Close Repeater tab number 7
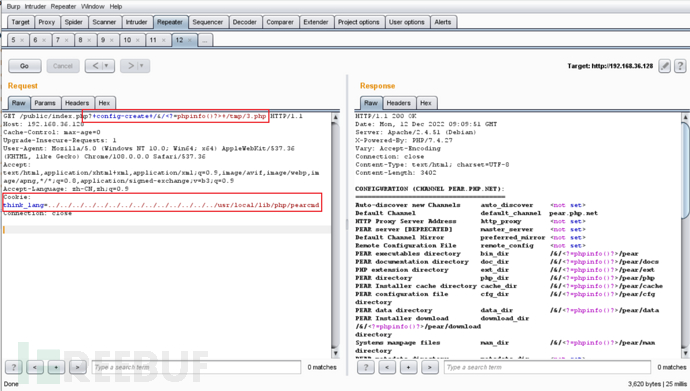690x391 pixels. [66, 40]
